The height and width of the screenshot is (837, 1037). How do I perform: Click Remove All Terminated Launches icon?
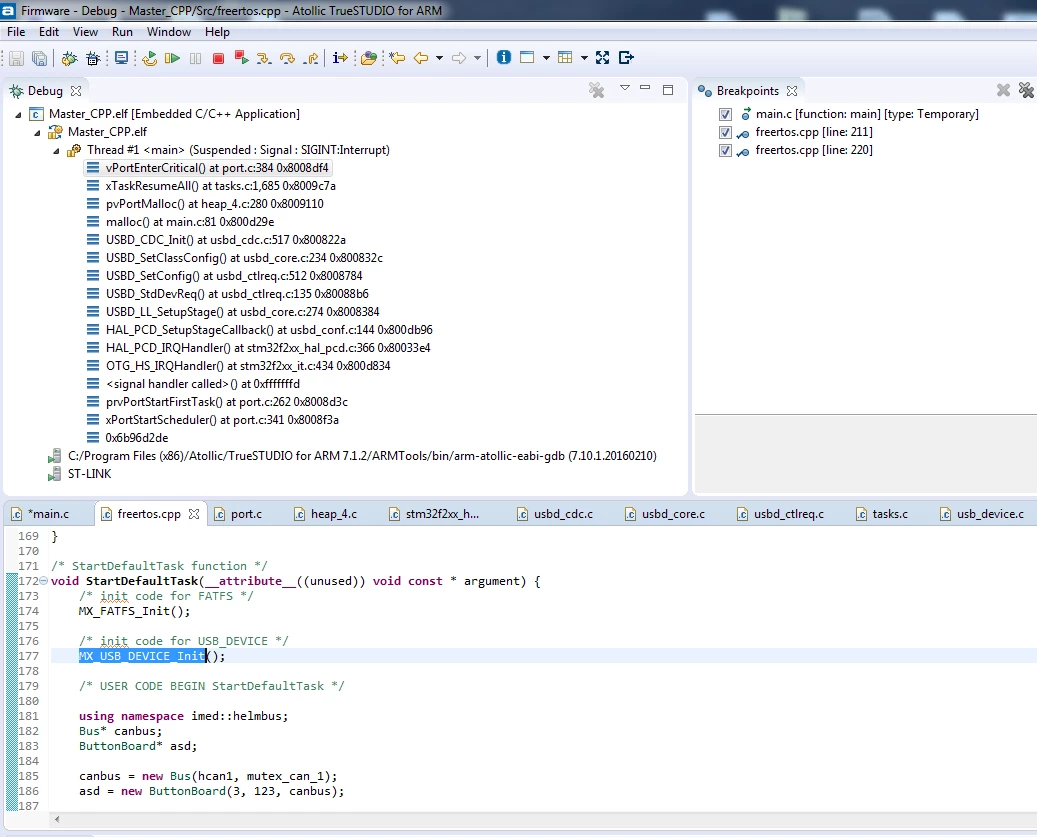(597, 91)
